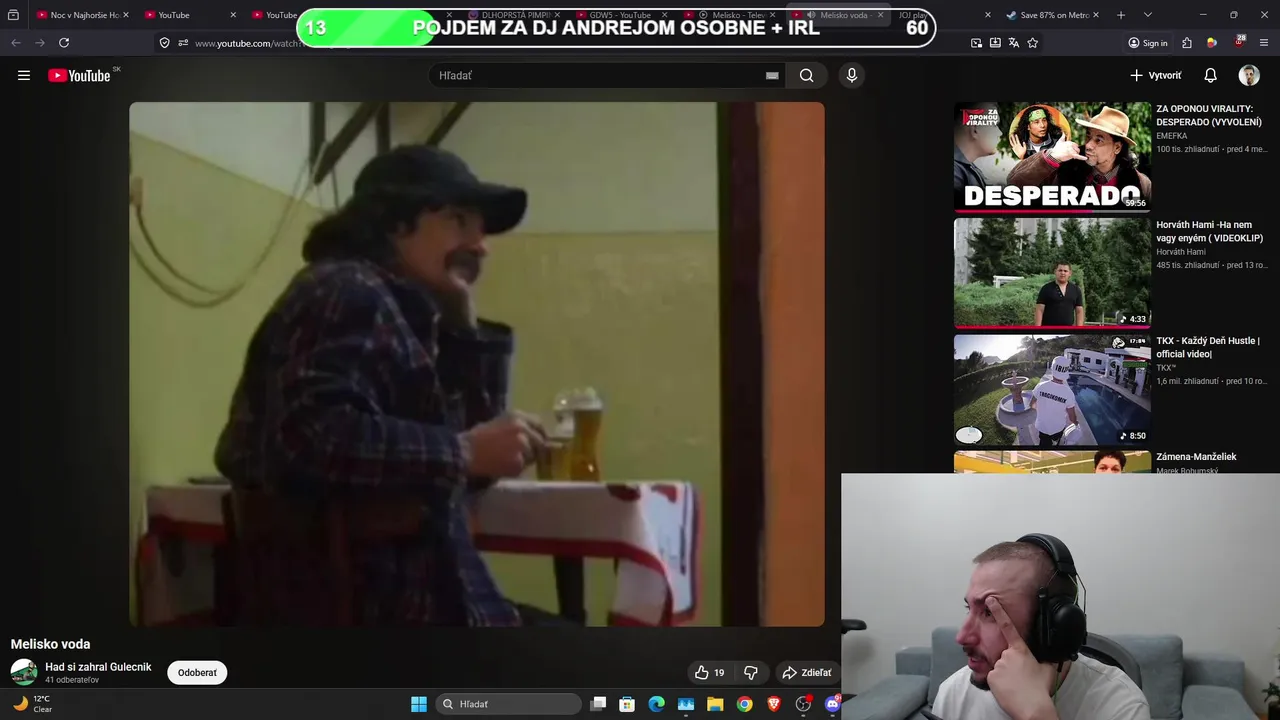Open Brave browser from the taskbar
1280x720 pixels.
[774, 704]
